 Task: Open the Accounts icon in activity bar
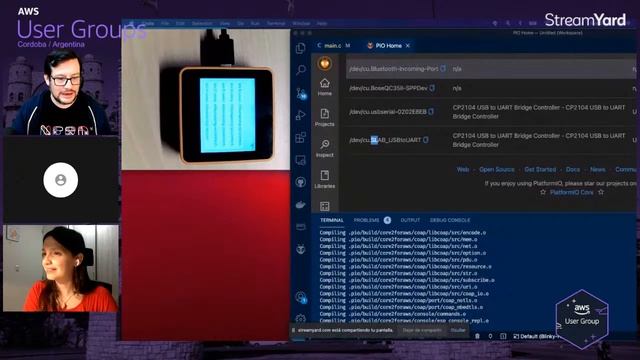(x=301, y=297)
